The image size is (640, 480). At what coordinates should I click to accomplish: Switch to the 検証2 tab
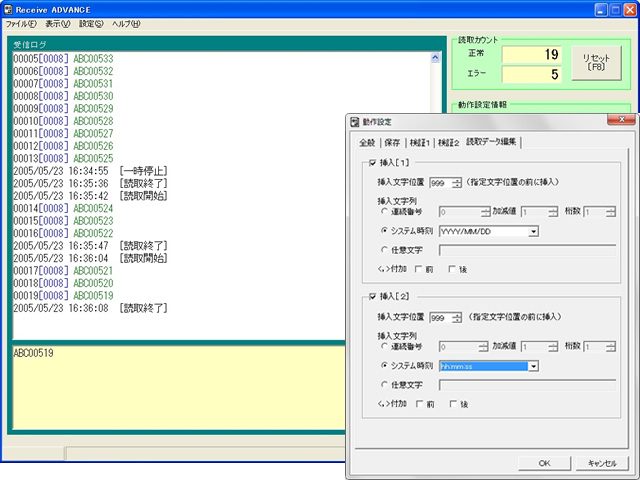449,143
